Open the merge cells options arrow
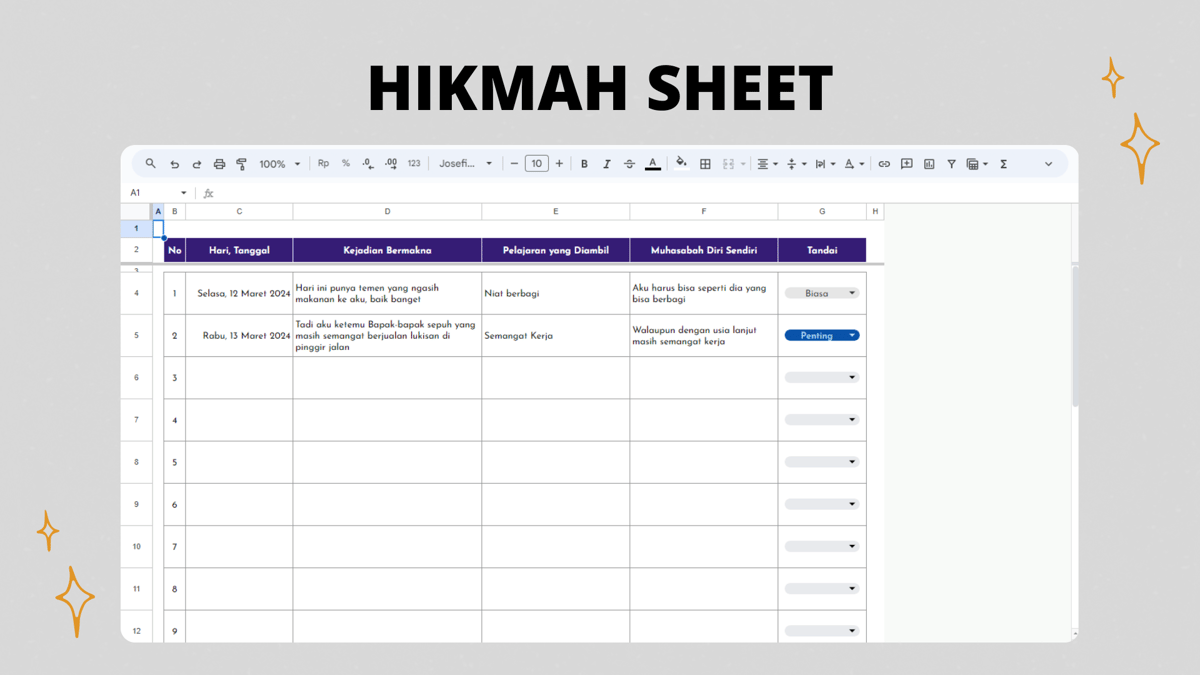The image size is (1200, 675). click(x=743, y=164)
